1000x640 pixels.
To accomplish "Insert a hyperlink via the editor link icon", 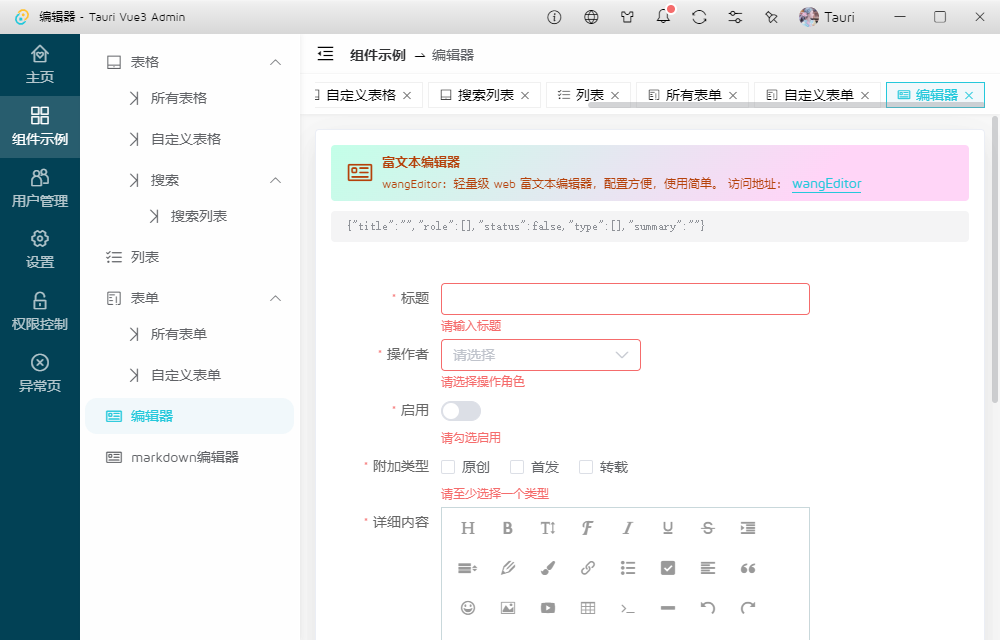I will click(x=587, y=568).
